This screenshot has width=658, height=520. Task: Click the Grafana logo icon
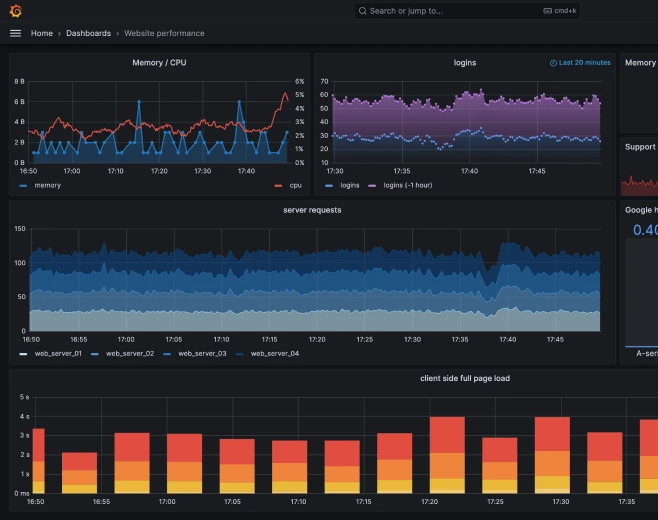(x=16, y=11)
